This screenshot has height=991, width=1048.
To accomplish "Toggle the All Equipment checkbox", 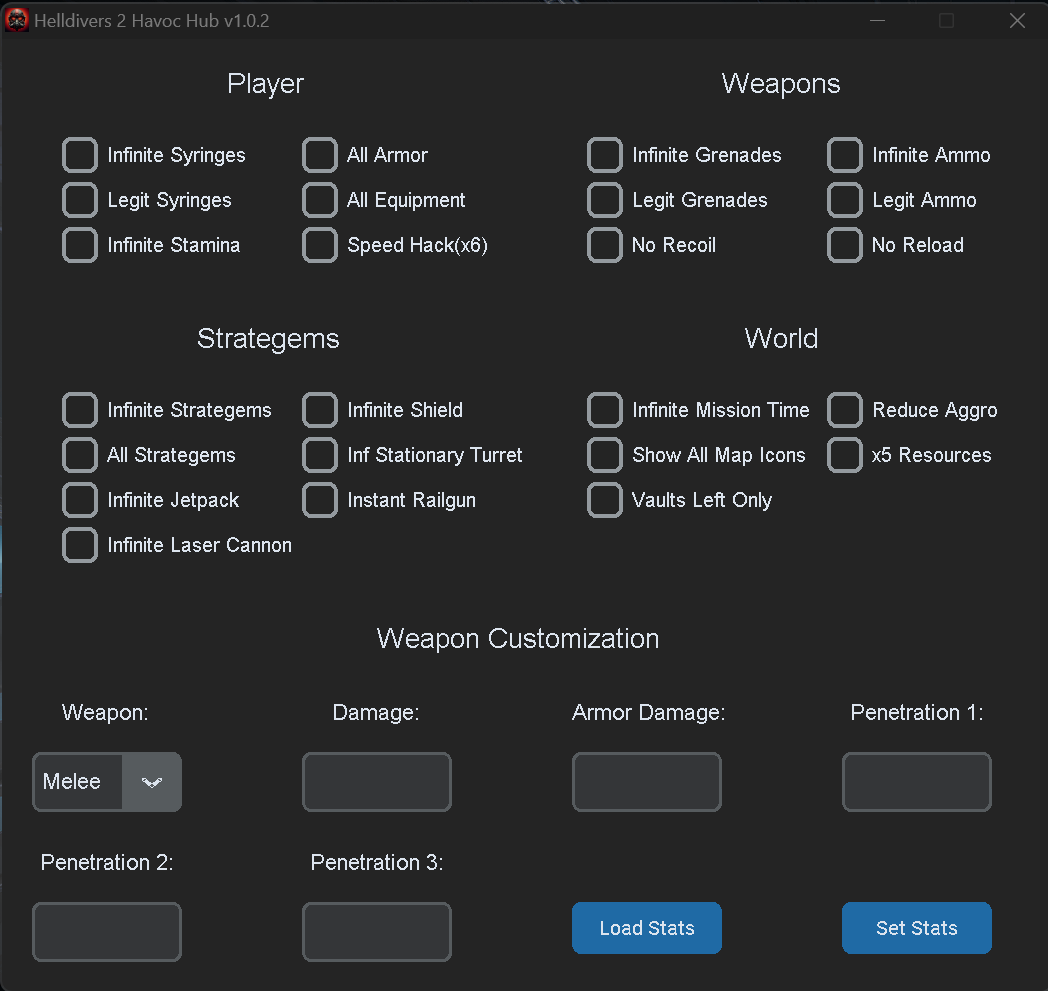I will click(319, 200).
